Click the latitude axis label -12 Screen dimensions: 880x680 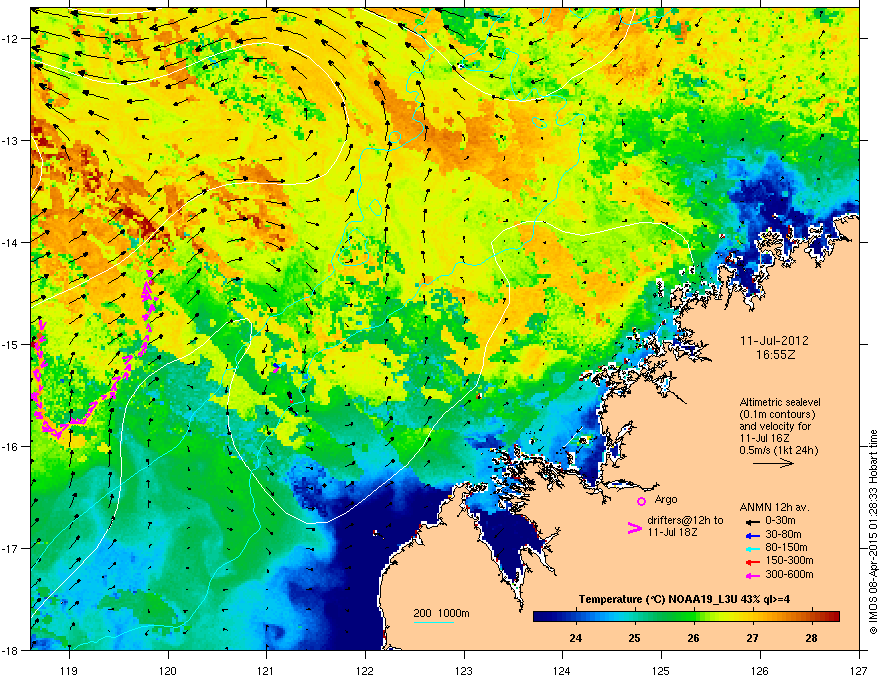pyautogui.click(x=10, y=39)
